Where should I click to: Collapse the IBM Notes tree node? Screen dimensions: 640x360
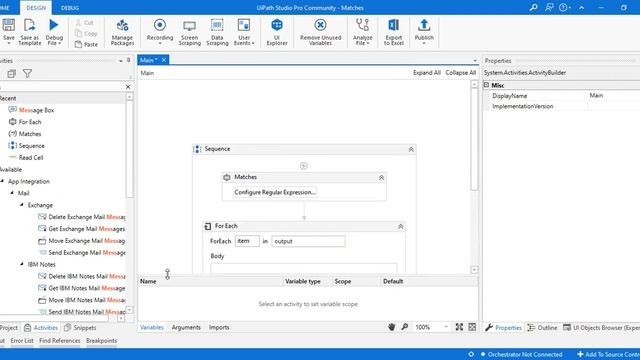tap(22, 264)
